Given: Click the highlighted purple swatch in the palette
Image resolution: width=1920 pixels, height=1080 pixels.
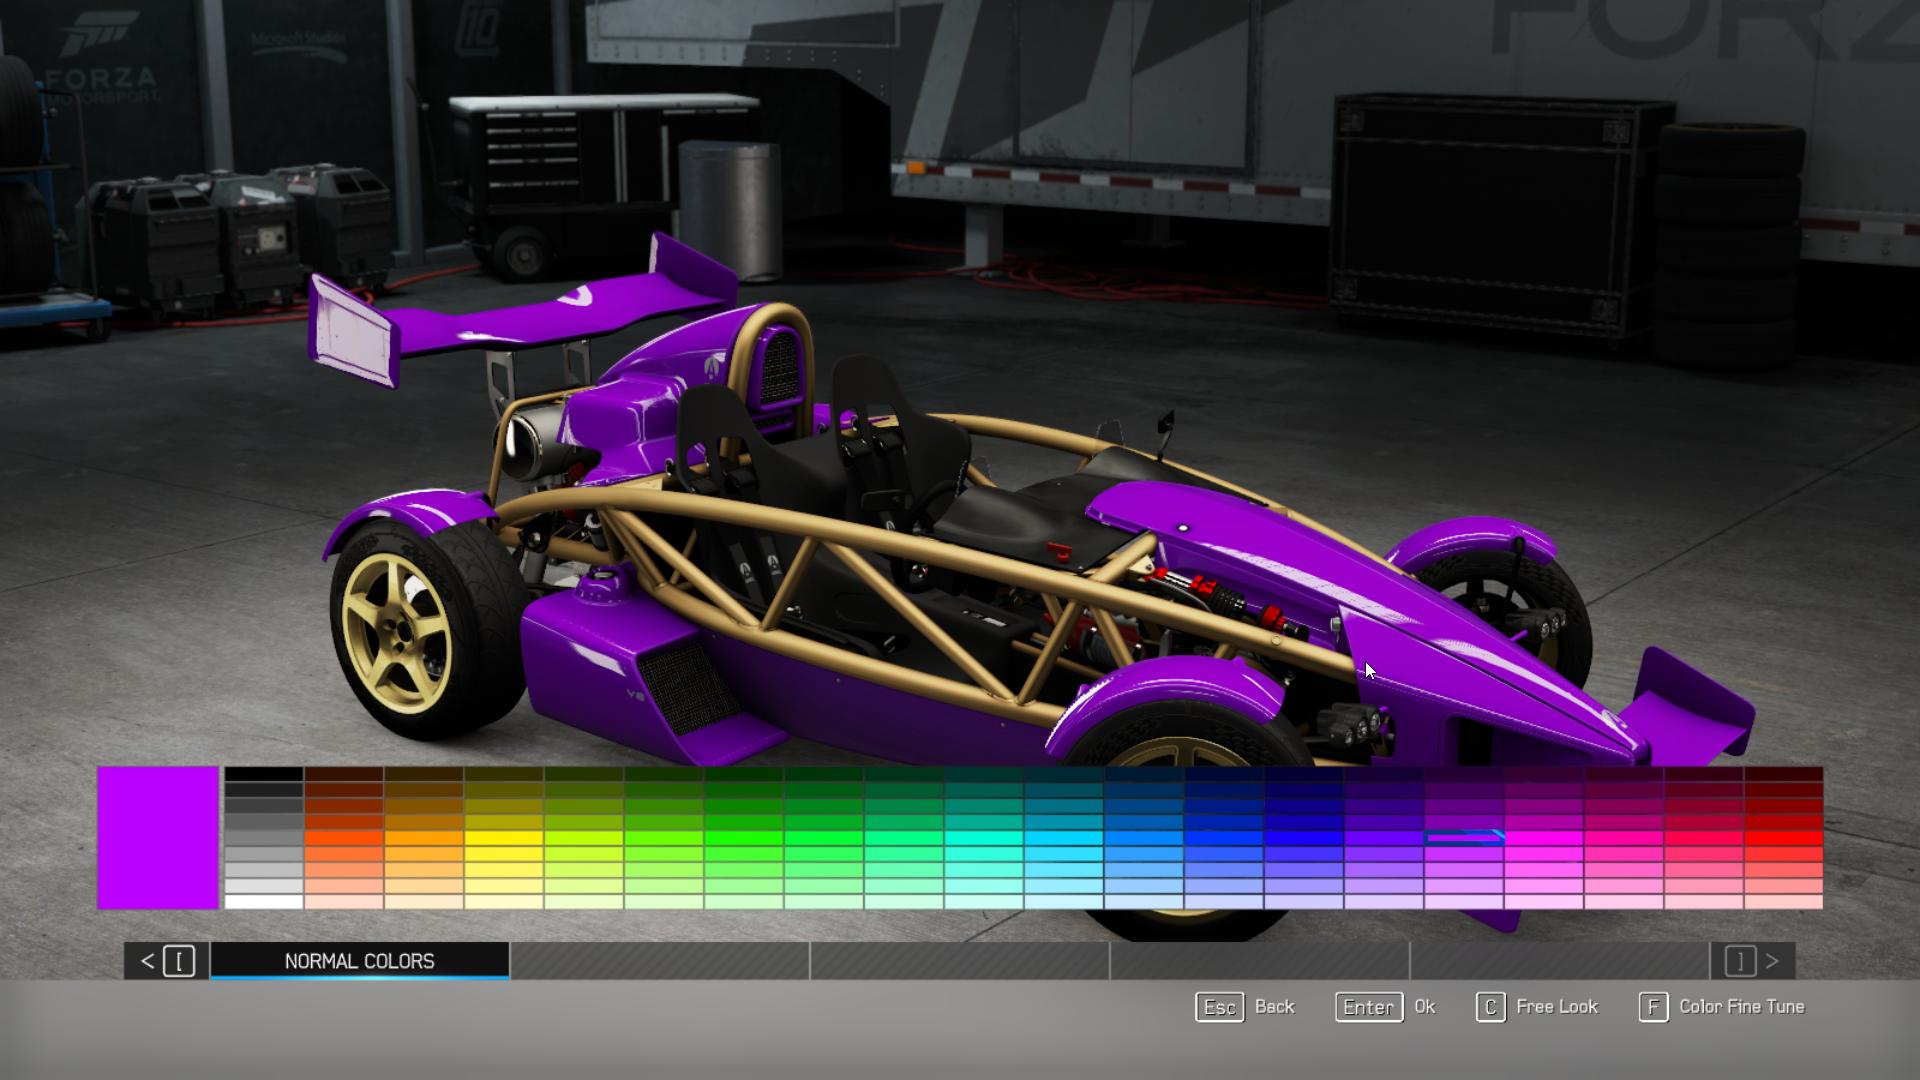Looking at the screenshot, I should coord(1463,838).
